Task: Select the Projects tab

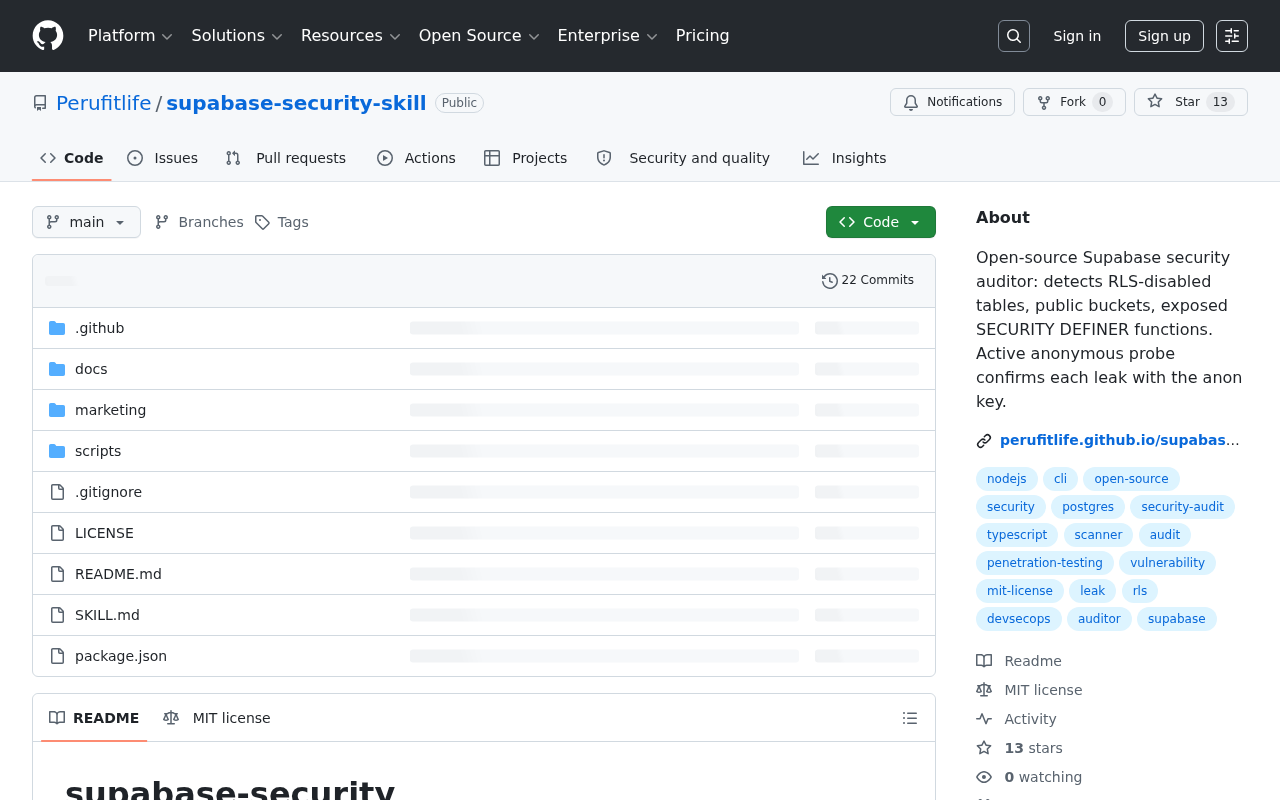Action: tap(525, 158)
